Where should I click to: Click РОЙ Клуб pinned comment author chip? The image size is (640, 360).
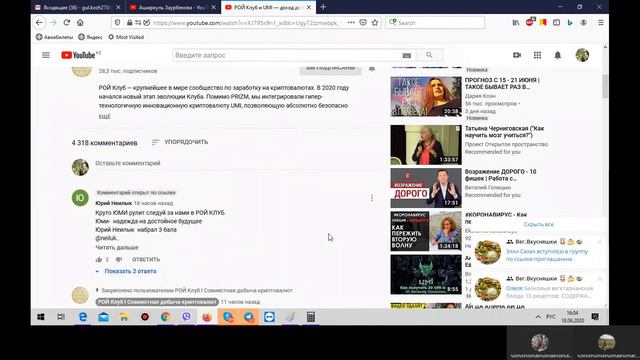[x=157, y=302]
